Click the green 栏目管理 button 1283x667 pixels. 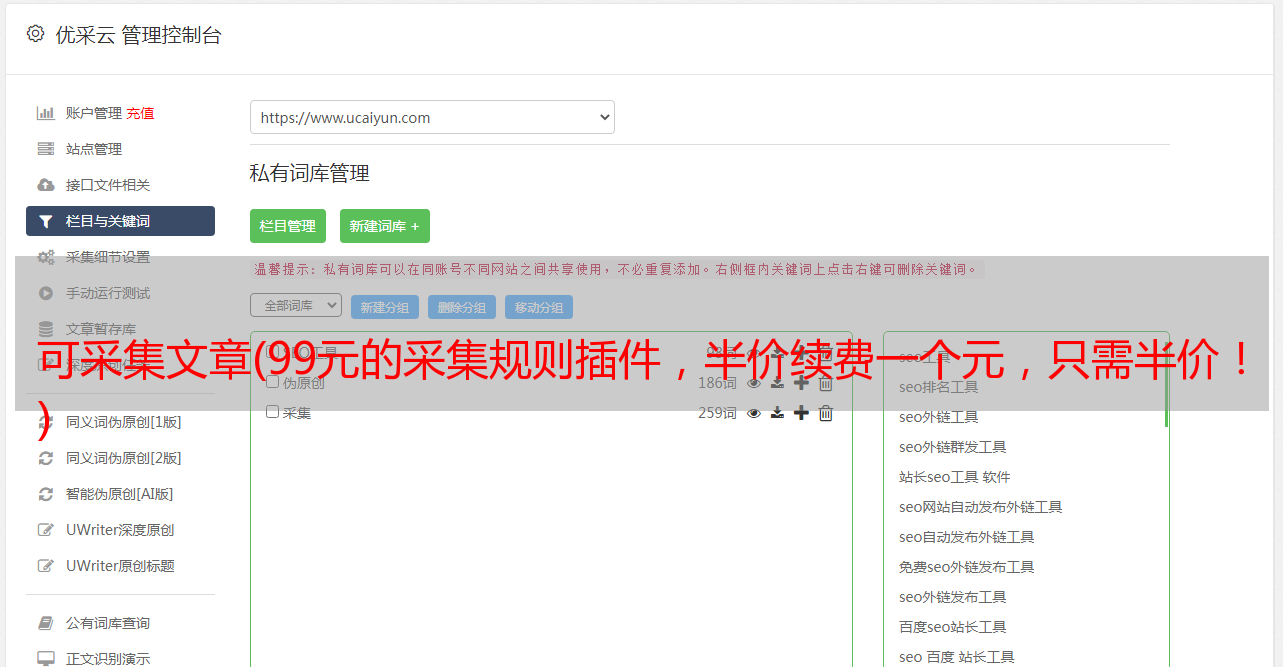tap(288, 226)
